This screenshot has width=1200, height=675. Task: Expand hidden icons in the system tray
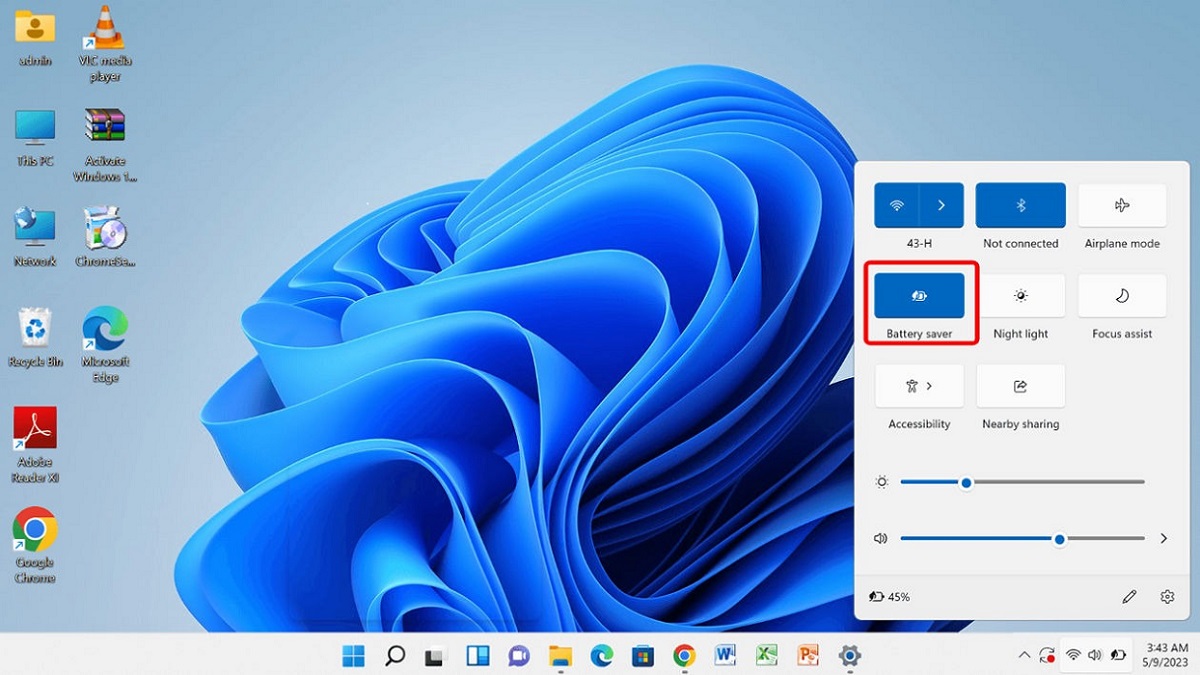pyautogui.click(x=1023, y=655)
